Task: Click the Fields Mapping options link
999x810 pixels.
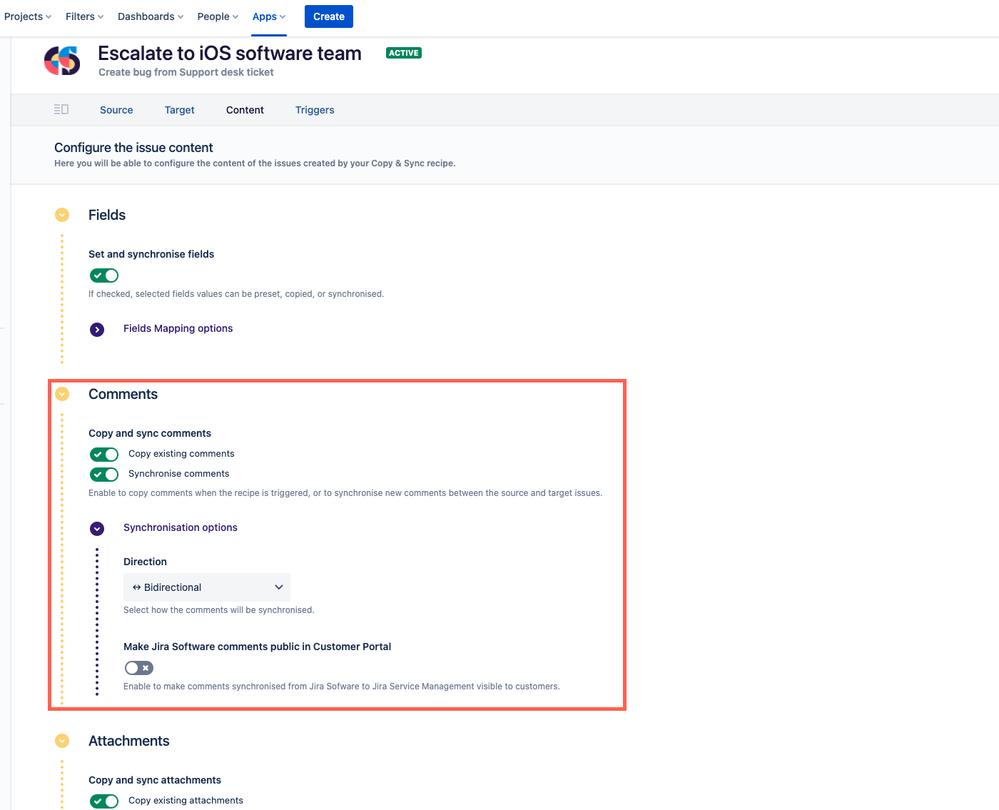Action: pyautogui.click(x=178, y=328)
